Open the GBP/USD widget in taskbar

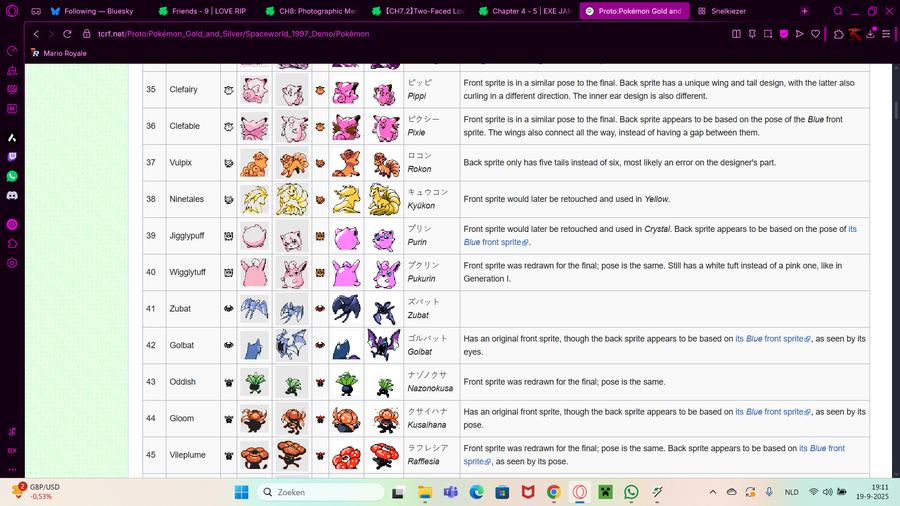pos(36,492)
